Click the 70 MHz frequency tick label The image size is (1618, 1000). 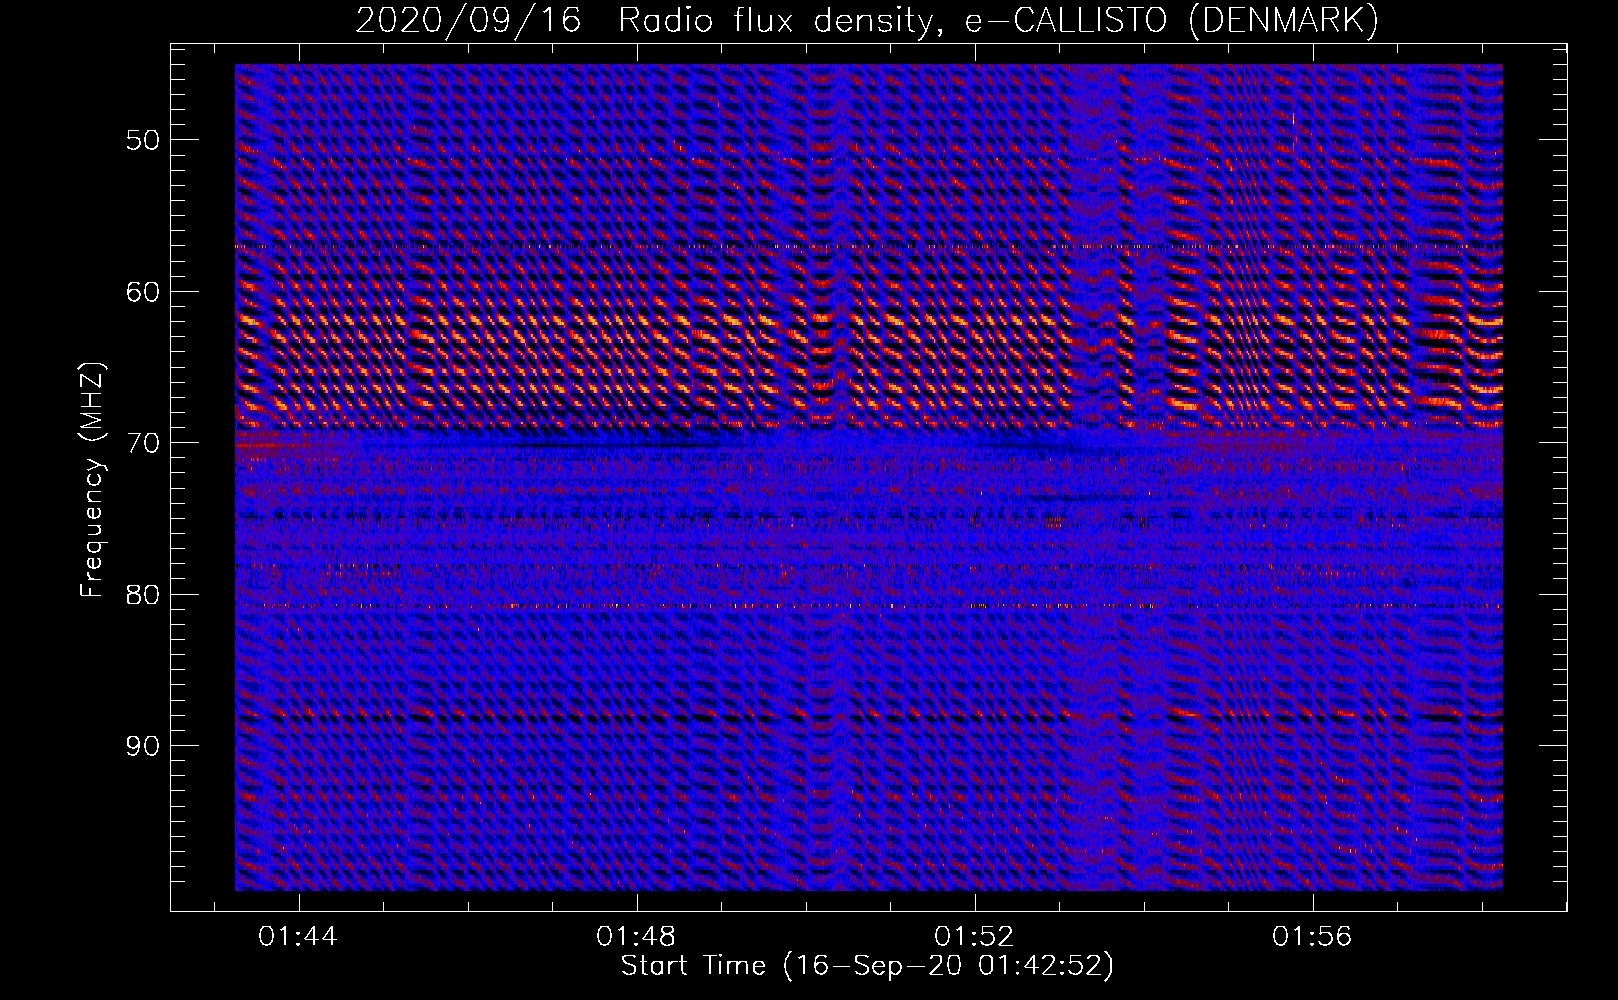(143, 443)
